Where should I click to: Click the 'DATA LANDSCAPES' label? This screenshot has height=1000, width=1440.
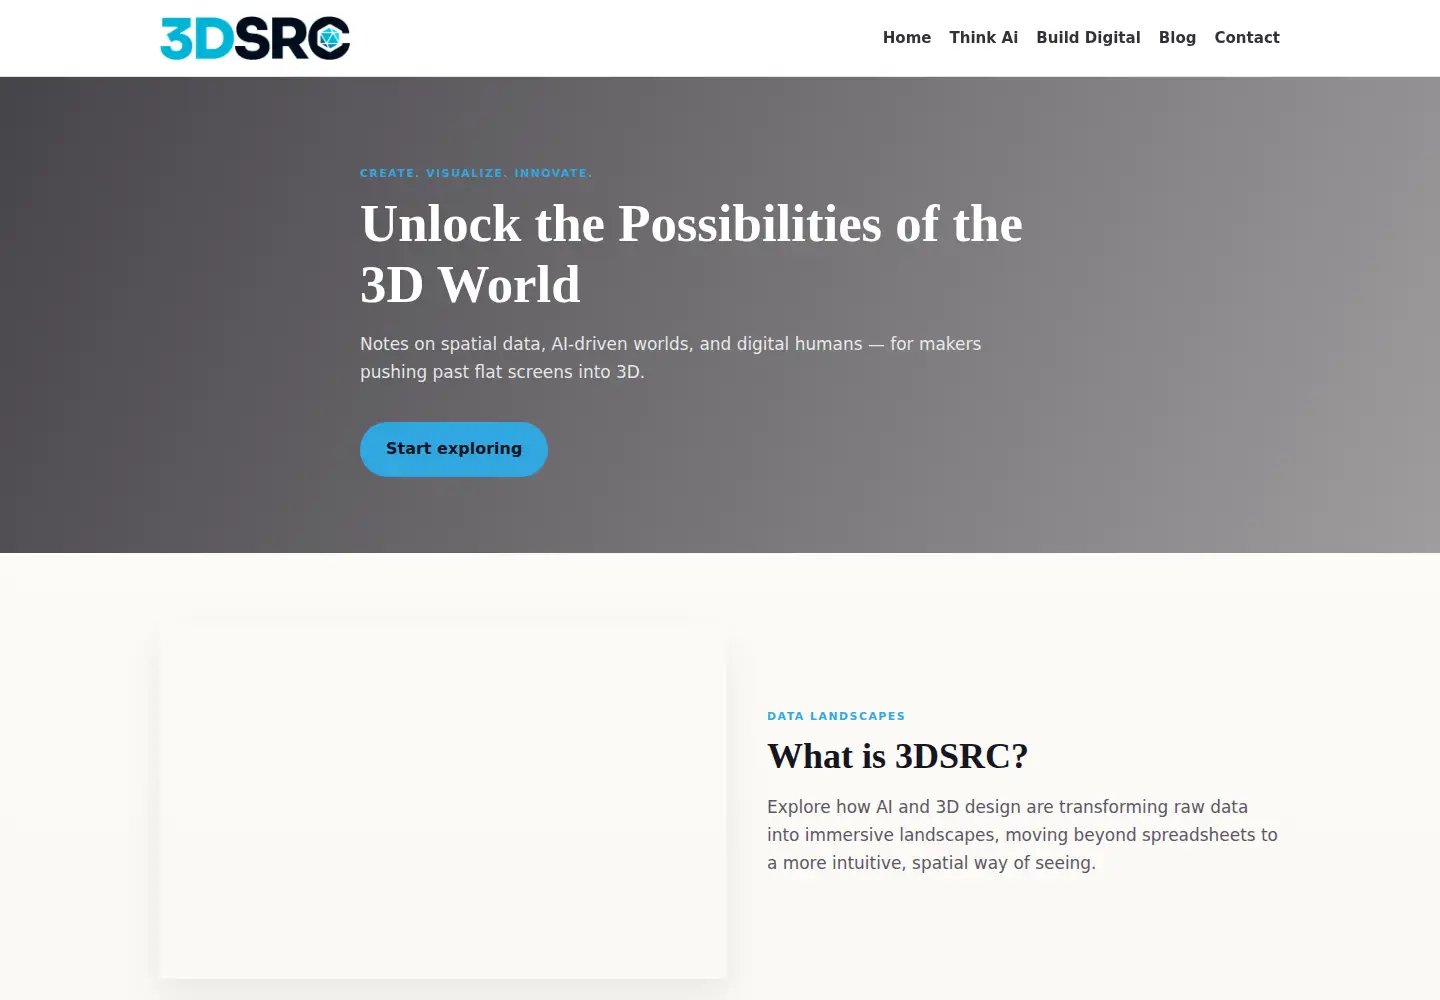point(836,716)
